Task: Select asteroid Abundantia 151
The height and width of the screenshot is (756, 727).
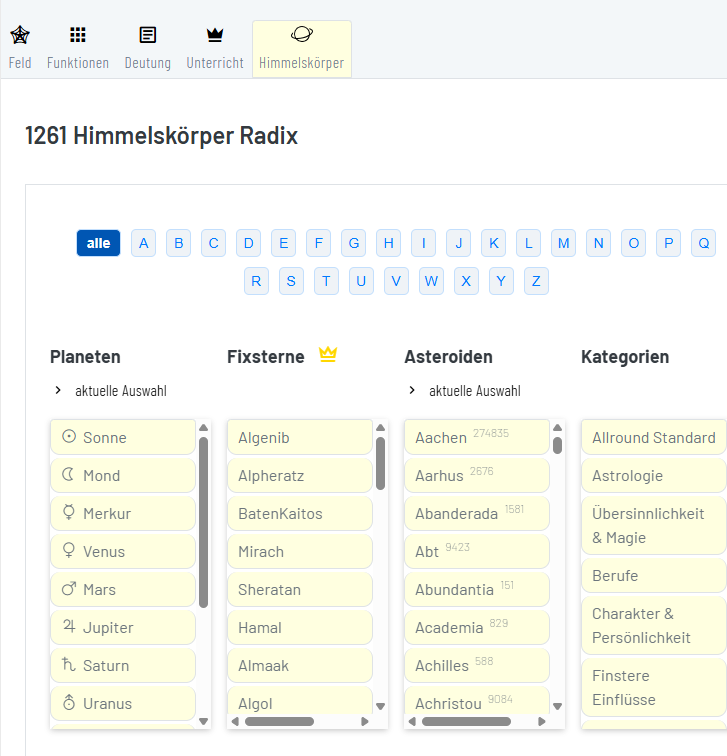Action: coord(477,590)
